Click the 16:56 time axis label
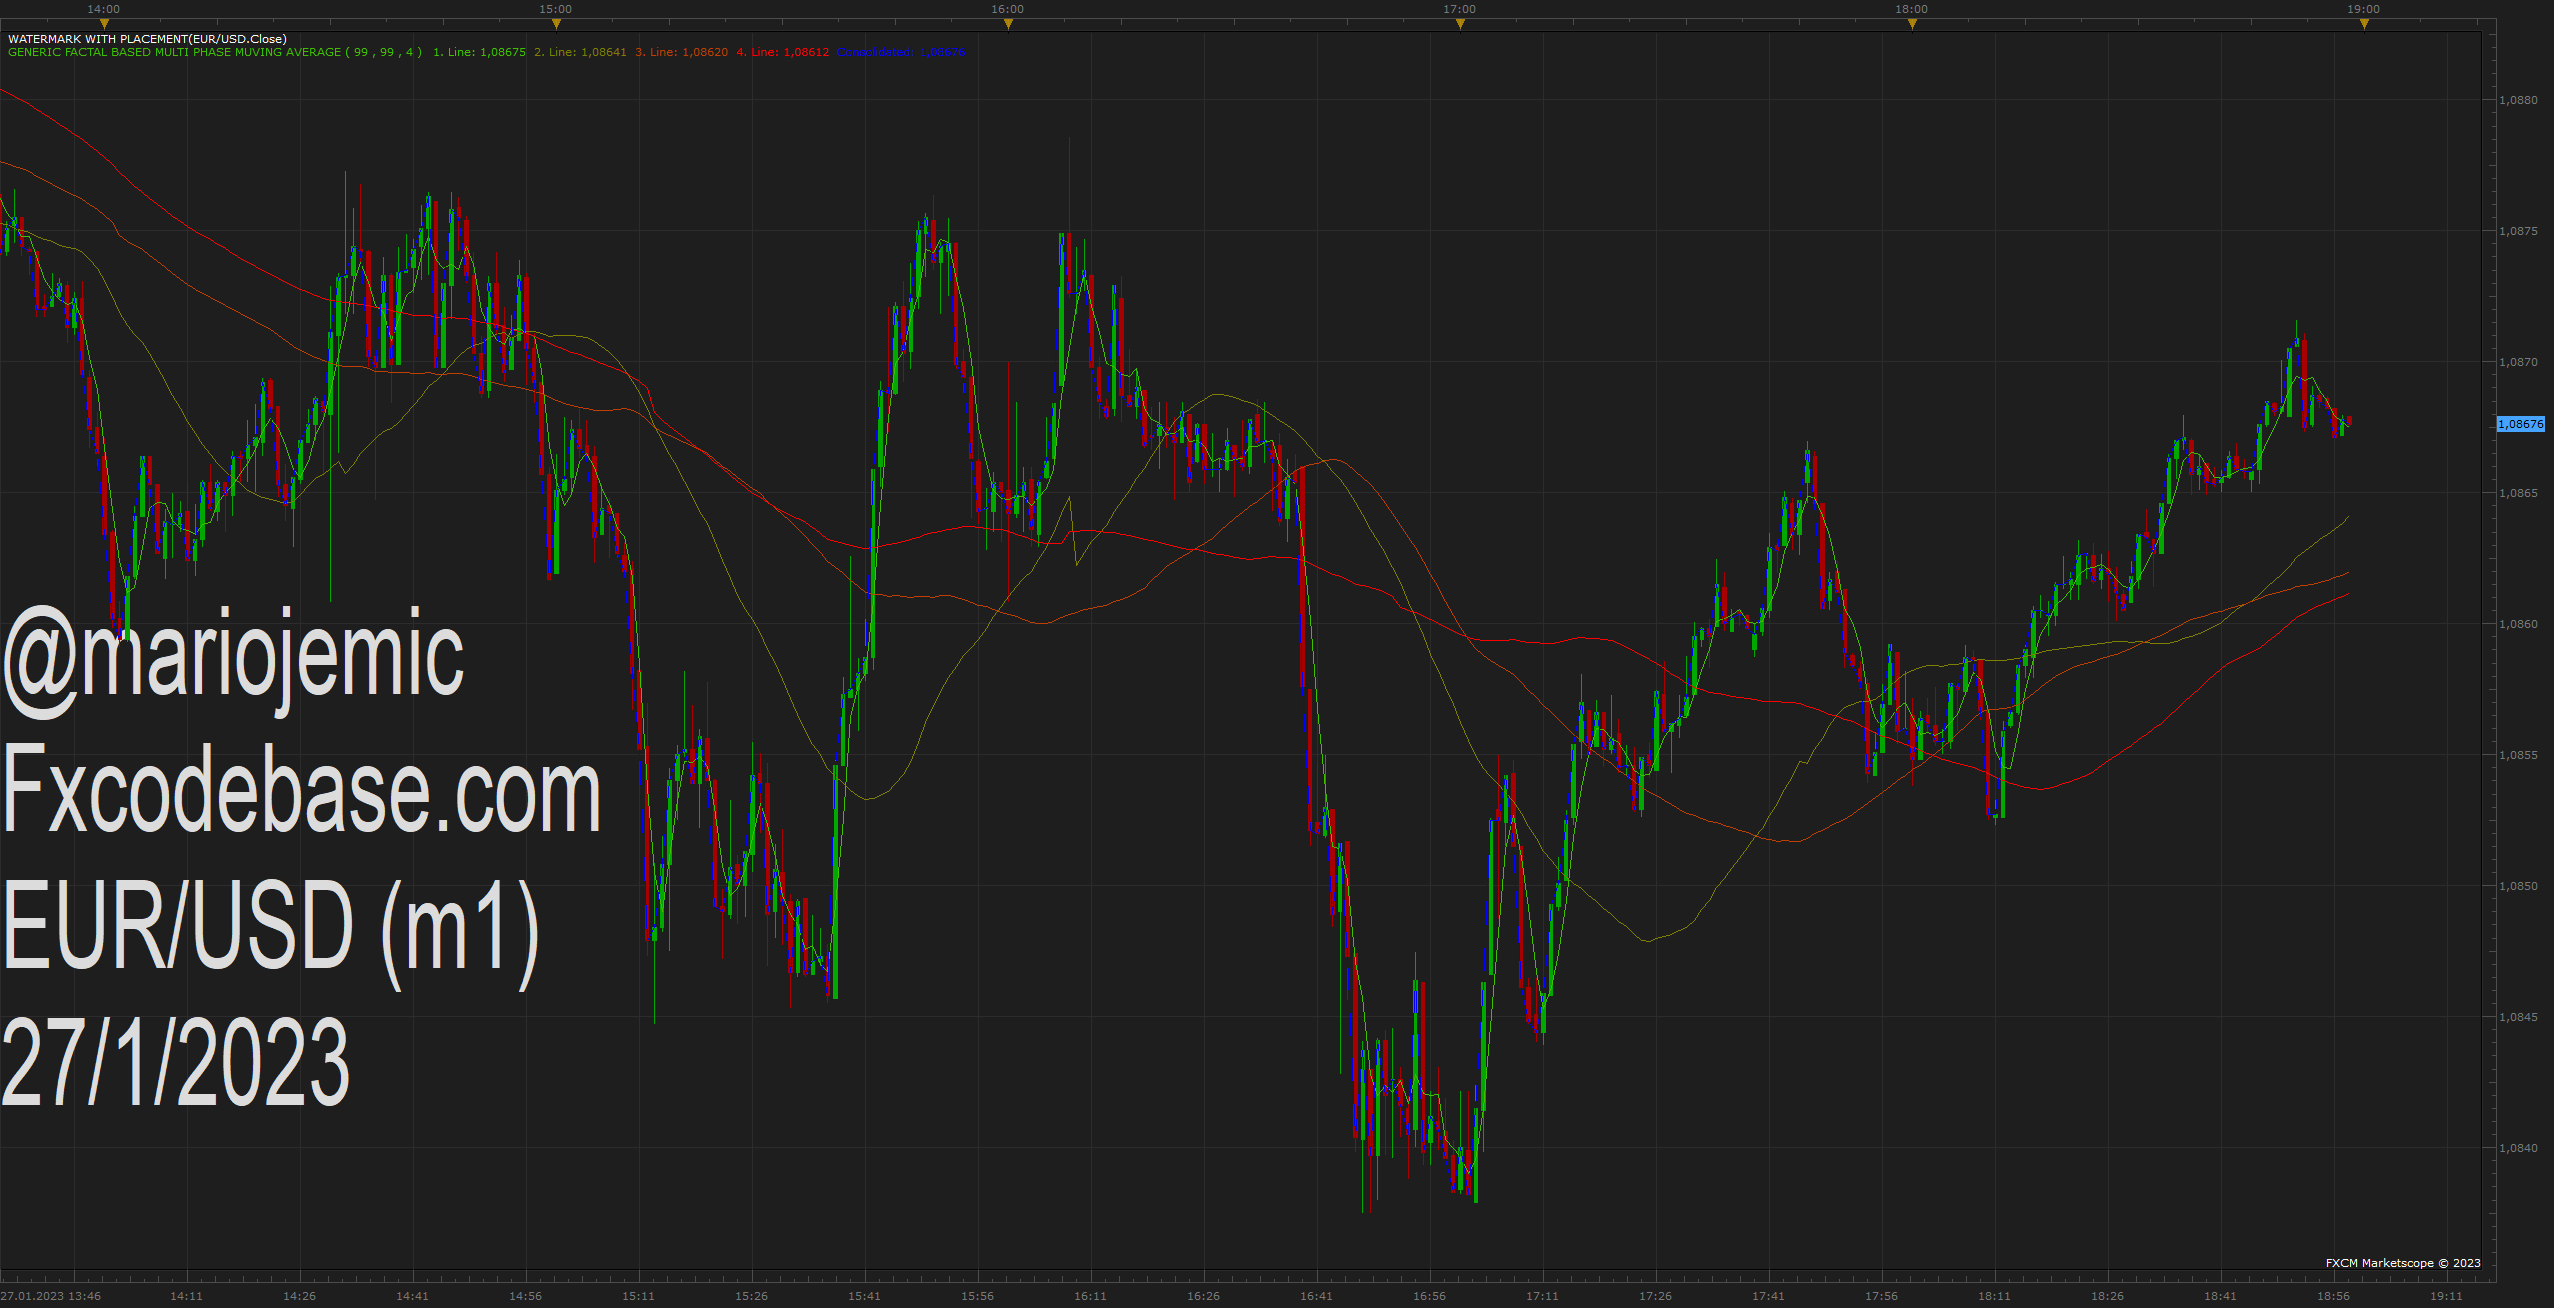The width and height of the screenshot is (2554, 1308). tap(1429, 1296)
